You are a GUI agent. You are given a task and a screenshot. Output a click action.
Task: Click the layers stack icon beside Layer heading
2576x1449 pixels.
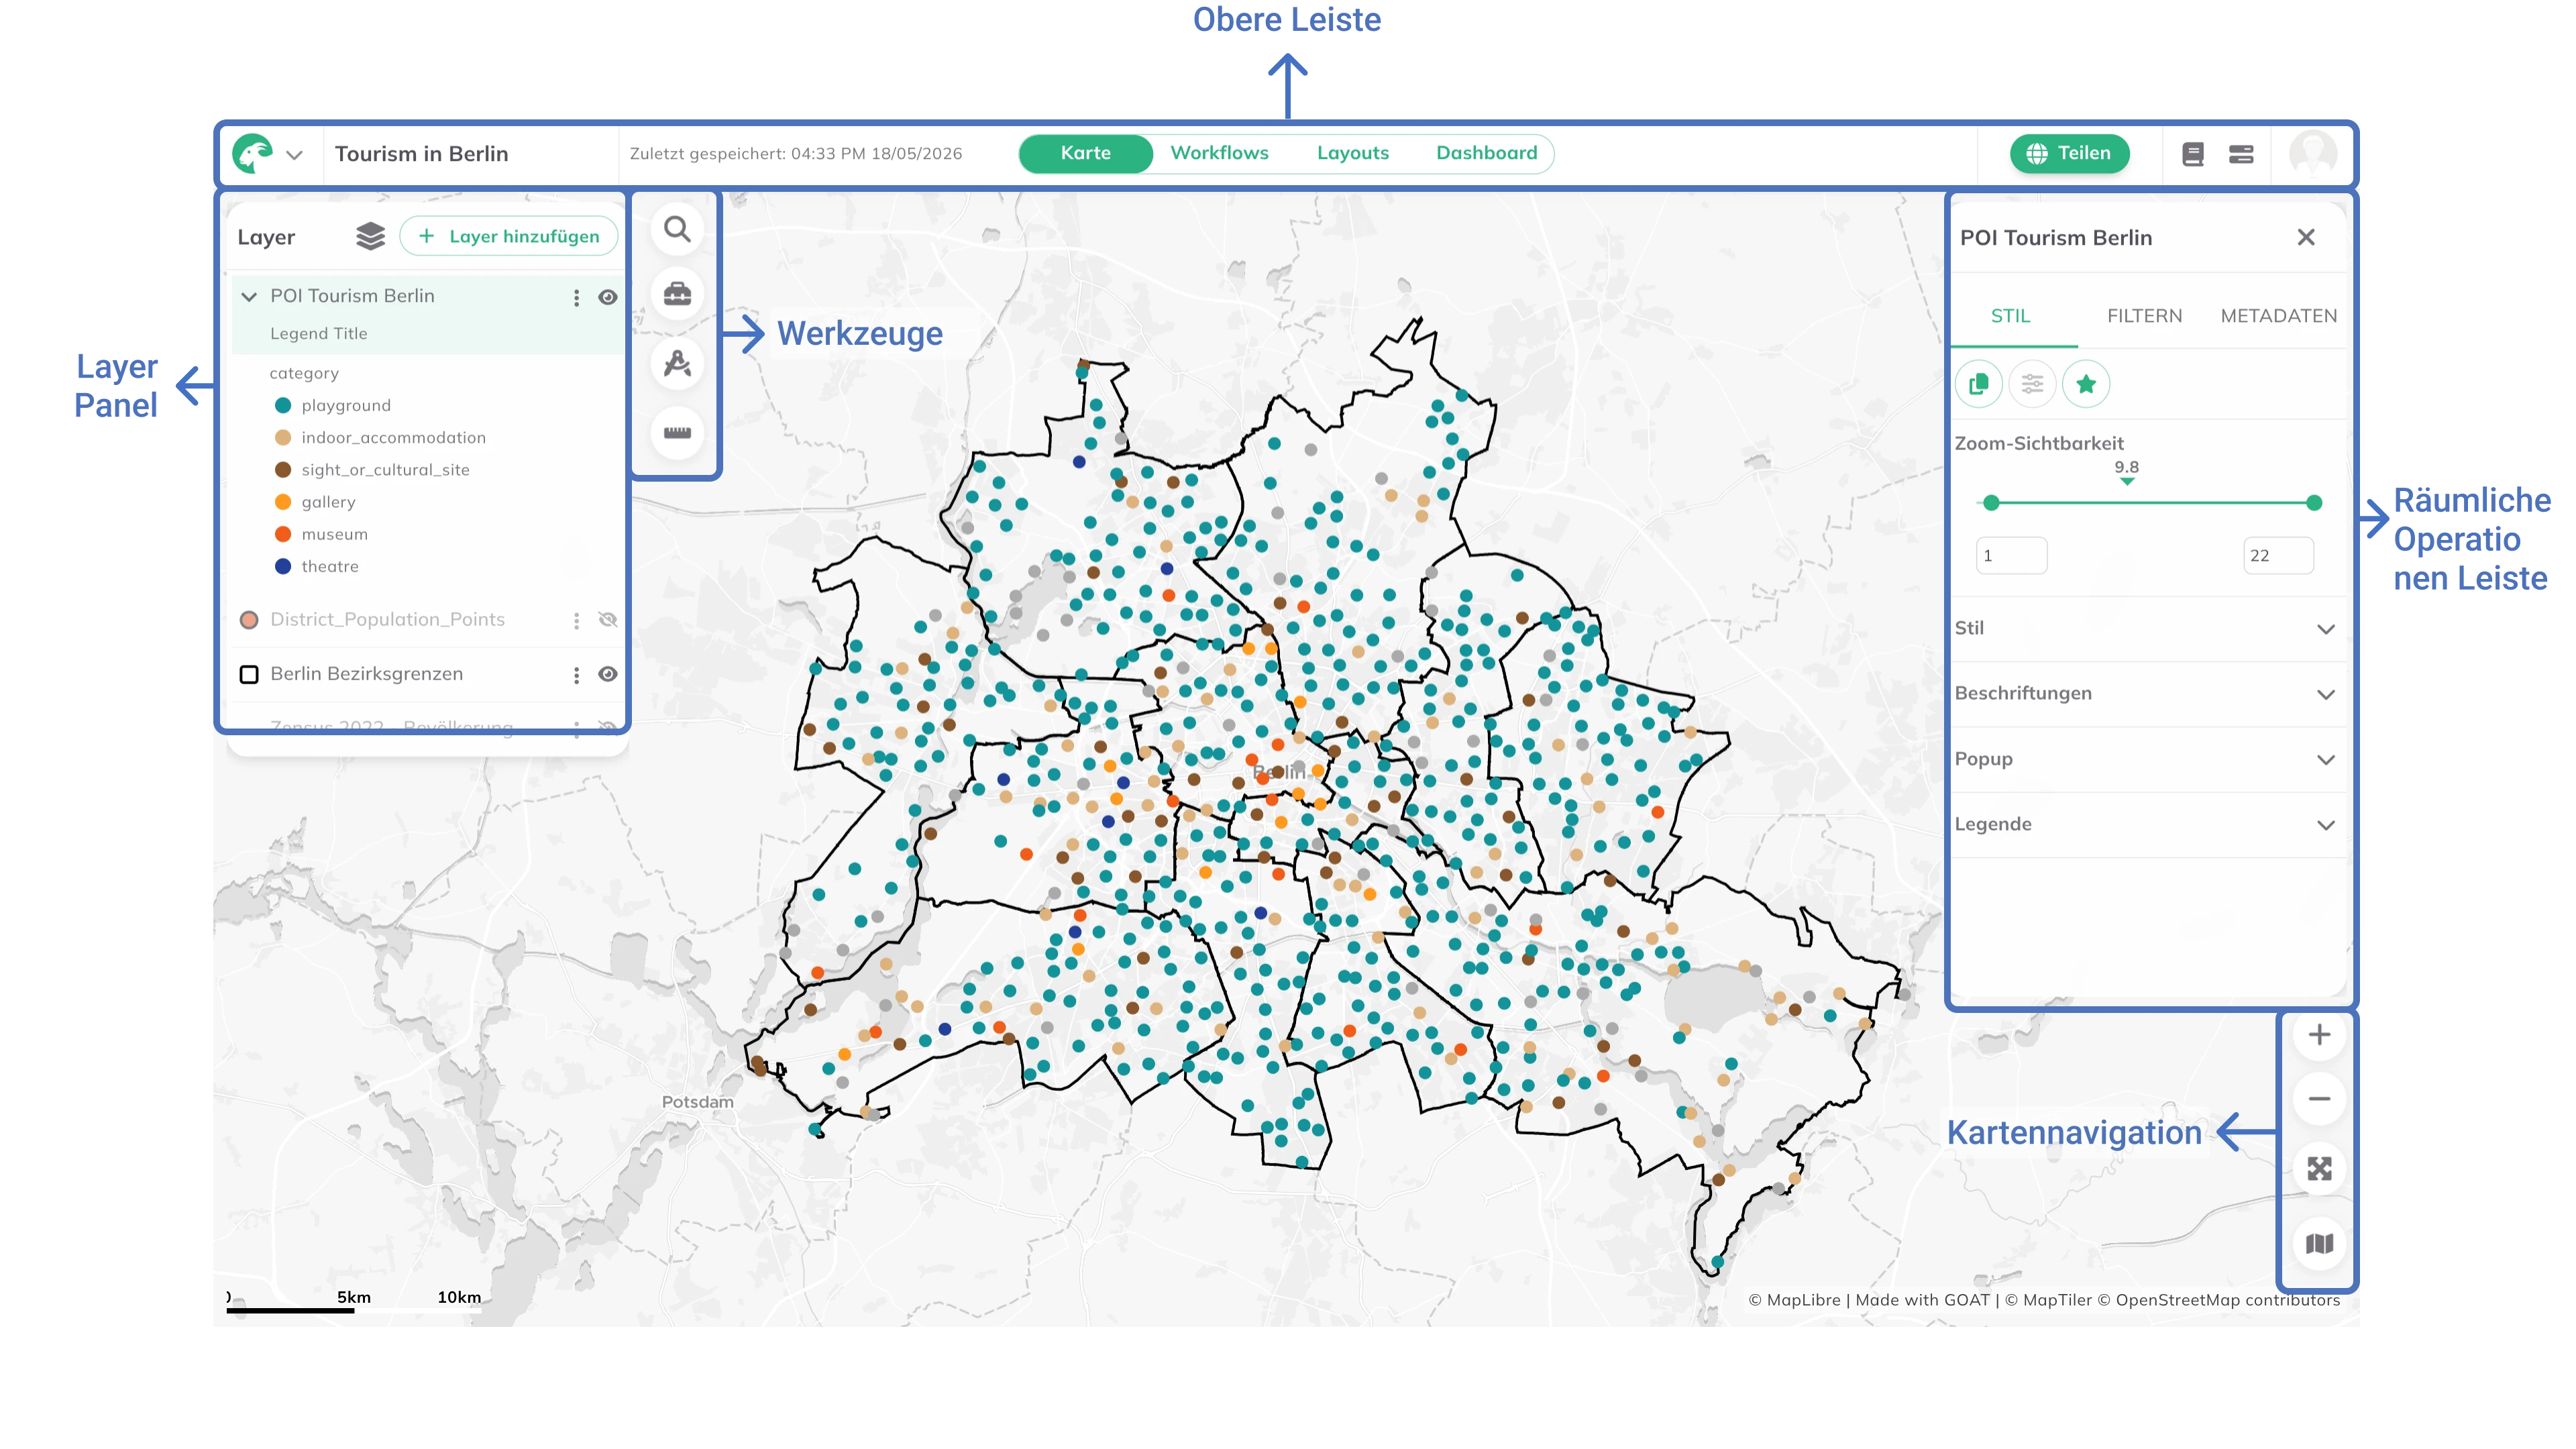(x=370, y=237)
